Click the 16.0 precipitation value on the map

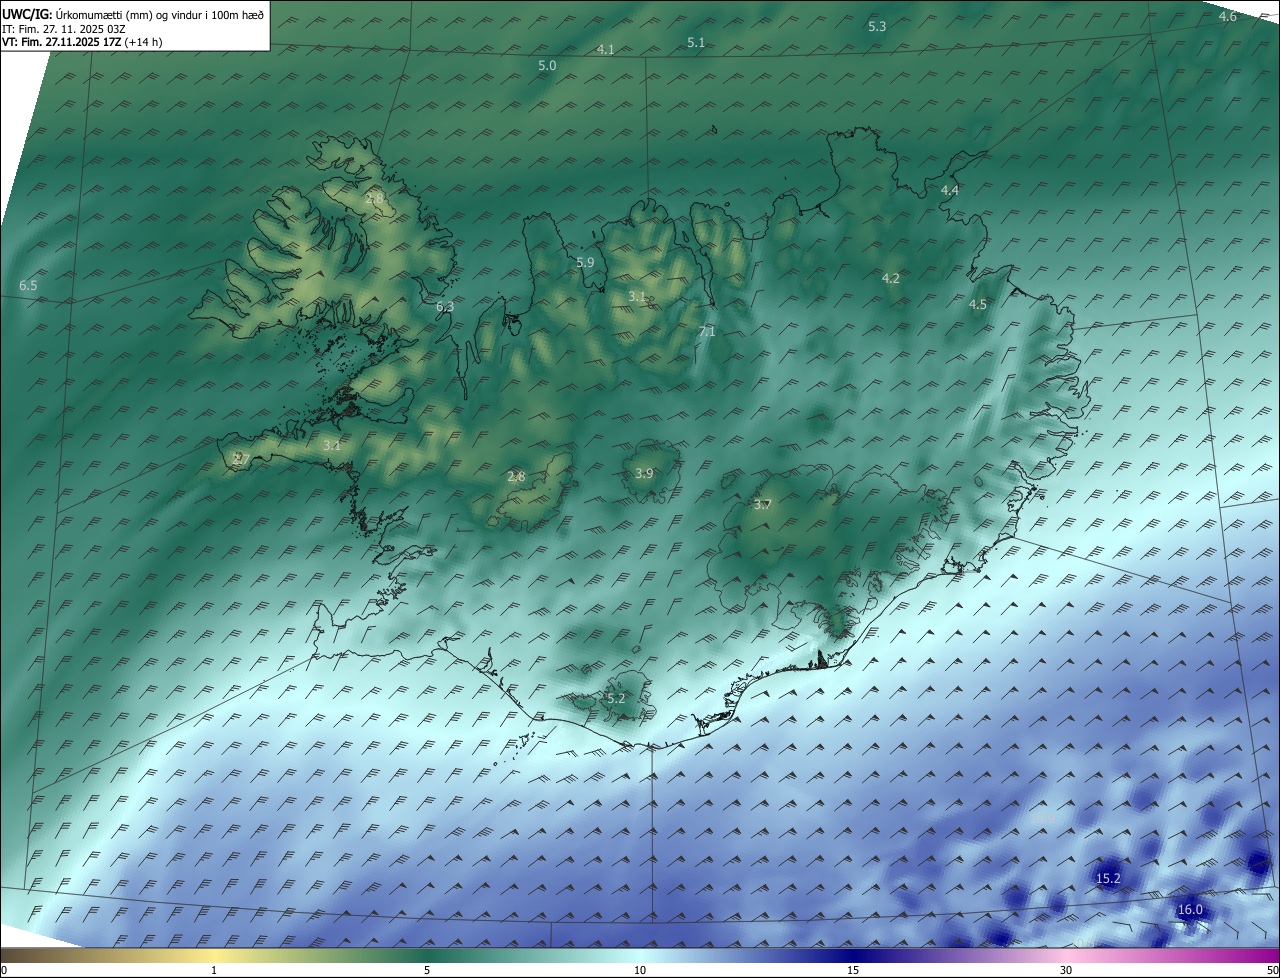pyautogui.click(x=1190, y=910)
